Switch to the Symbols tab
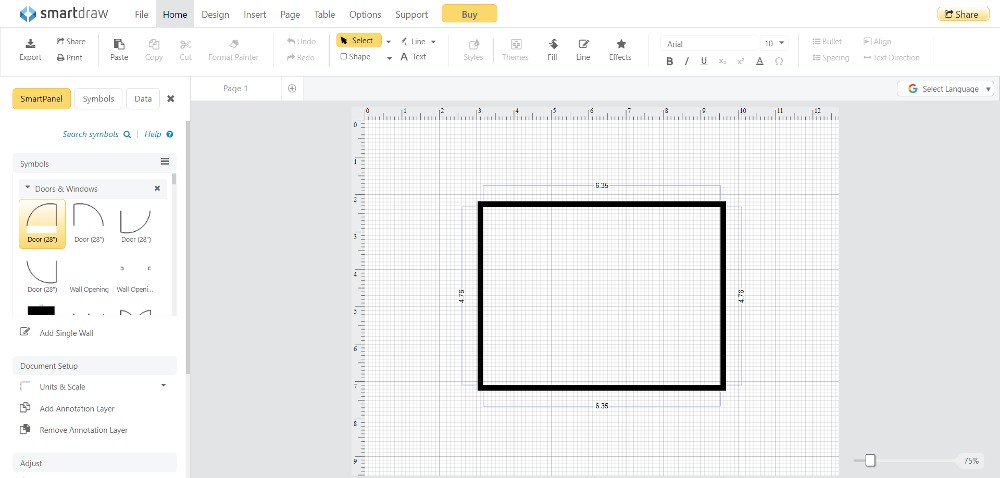Screen dimensions: 1000x478 98,99
